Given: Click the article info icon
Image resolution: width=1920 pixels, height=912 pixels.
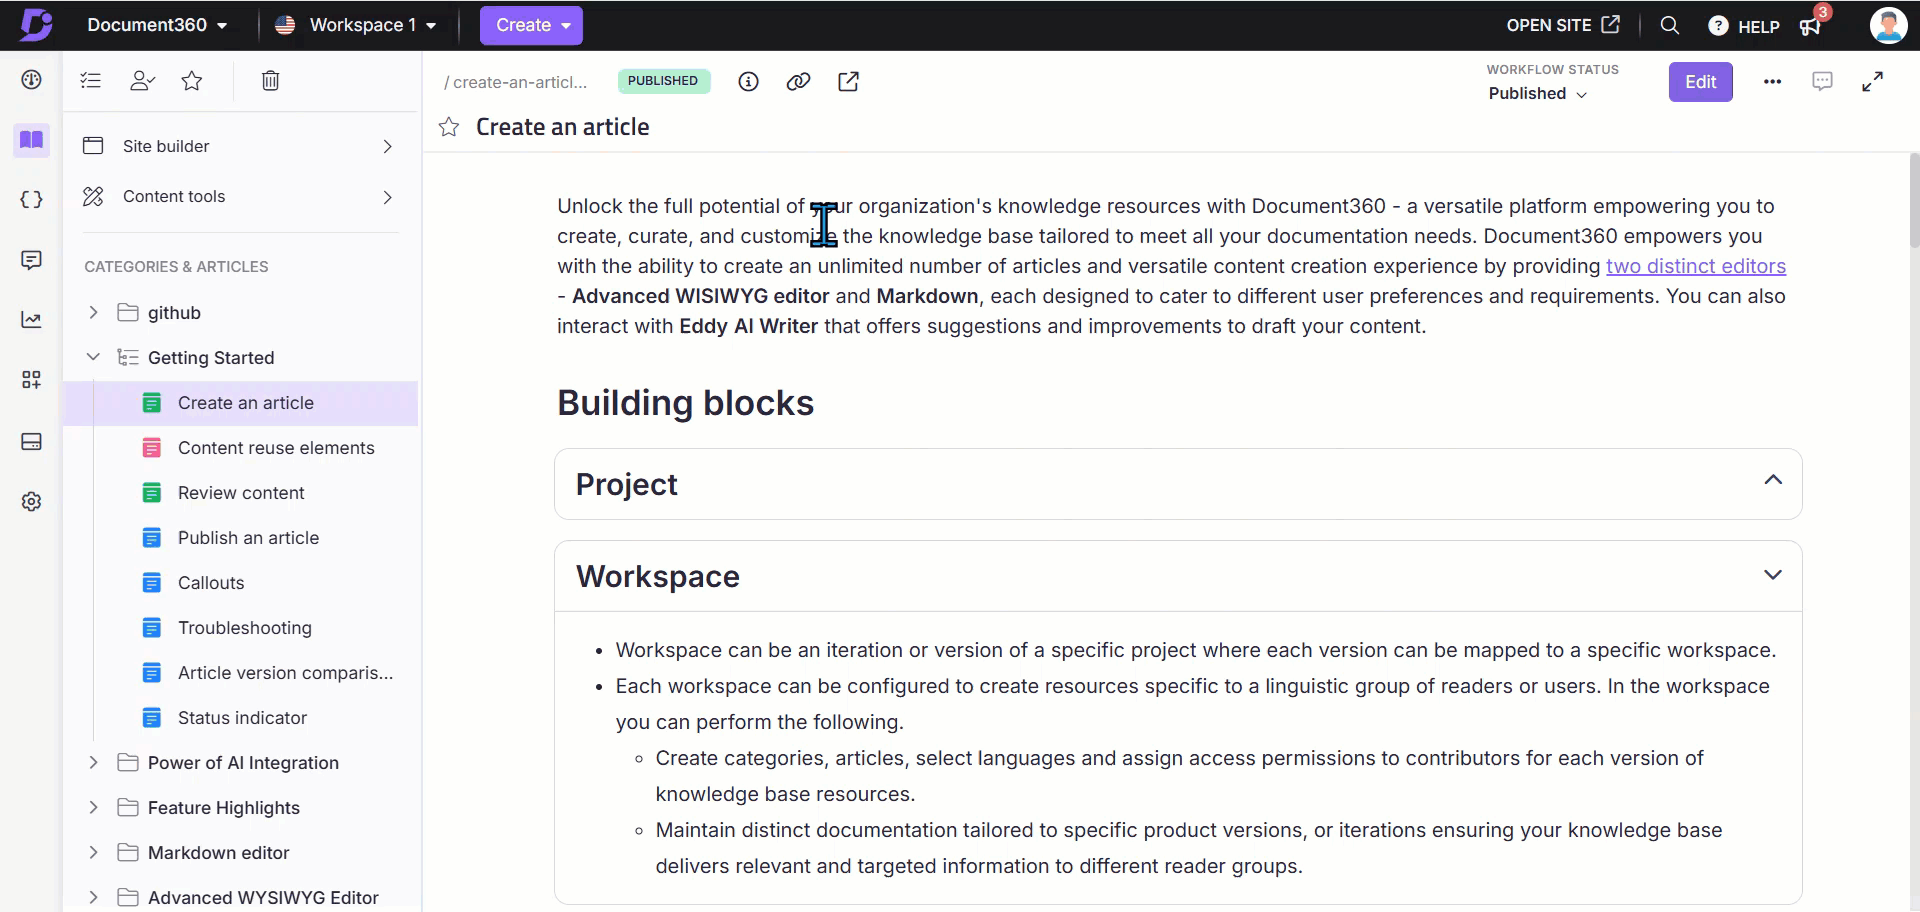Looking at the screenshot, I should click(748, 82).
